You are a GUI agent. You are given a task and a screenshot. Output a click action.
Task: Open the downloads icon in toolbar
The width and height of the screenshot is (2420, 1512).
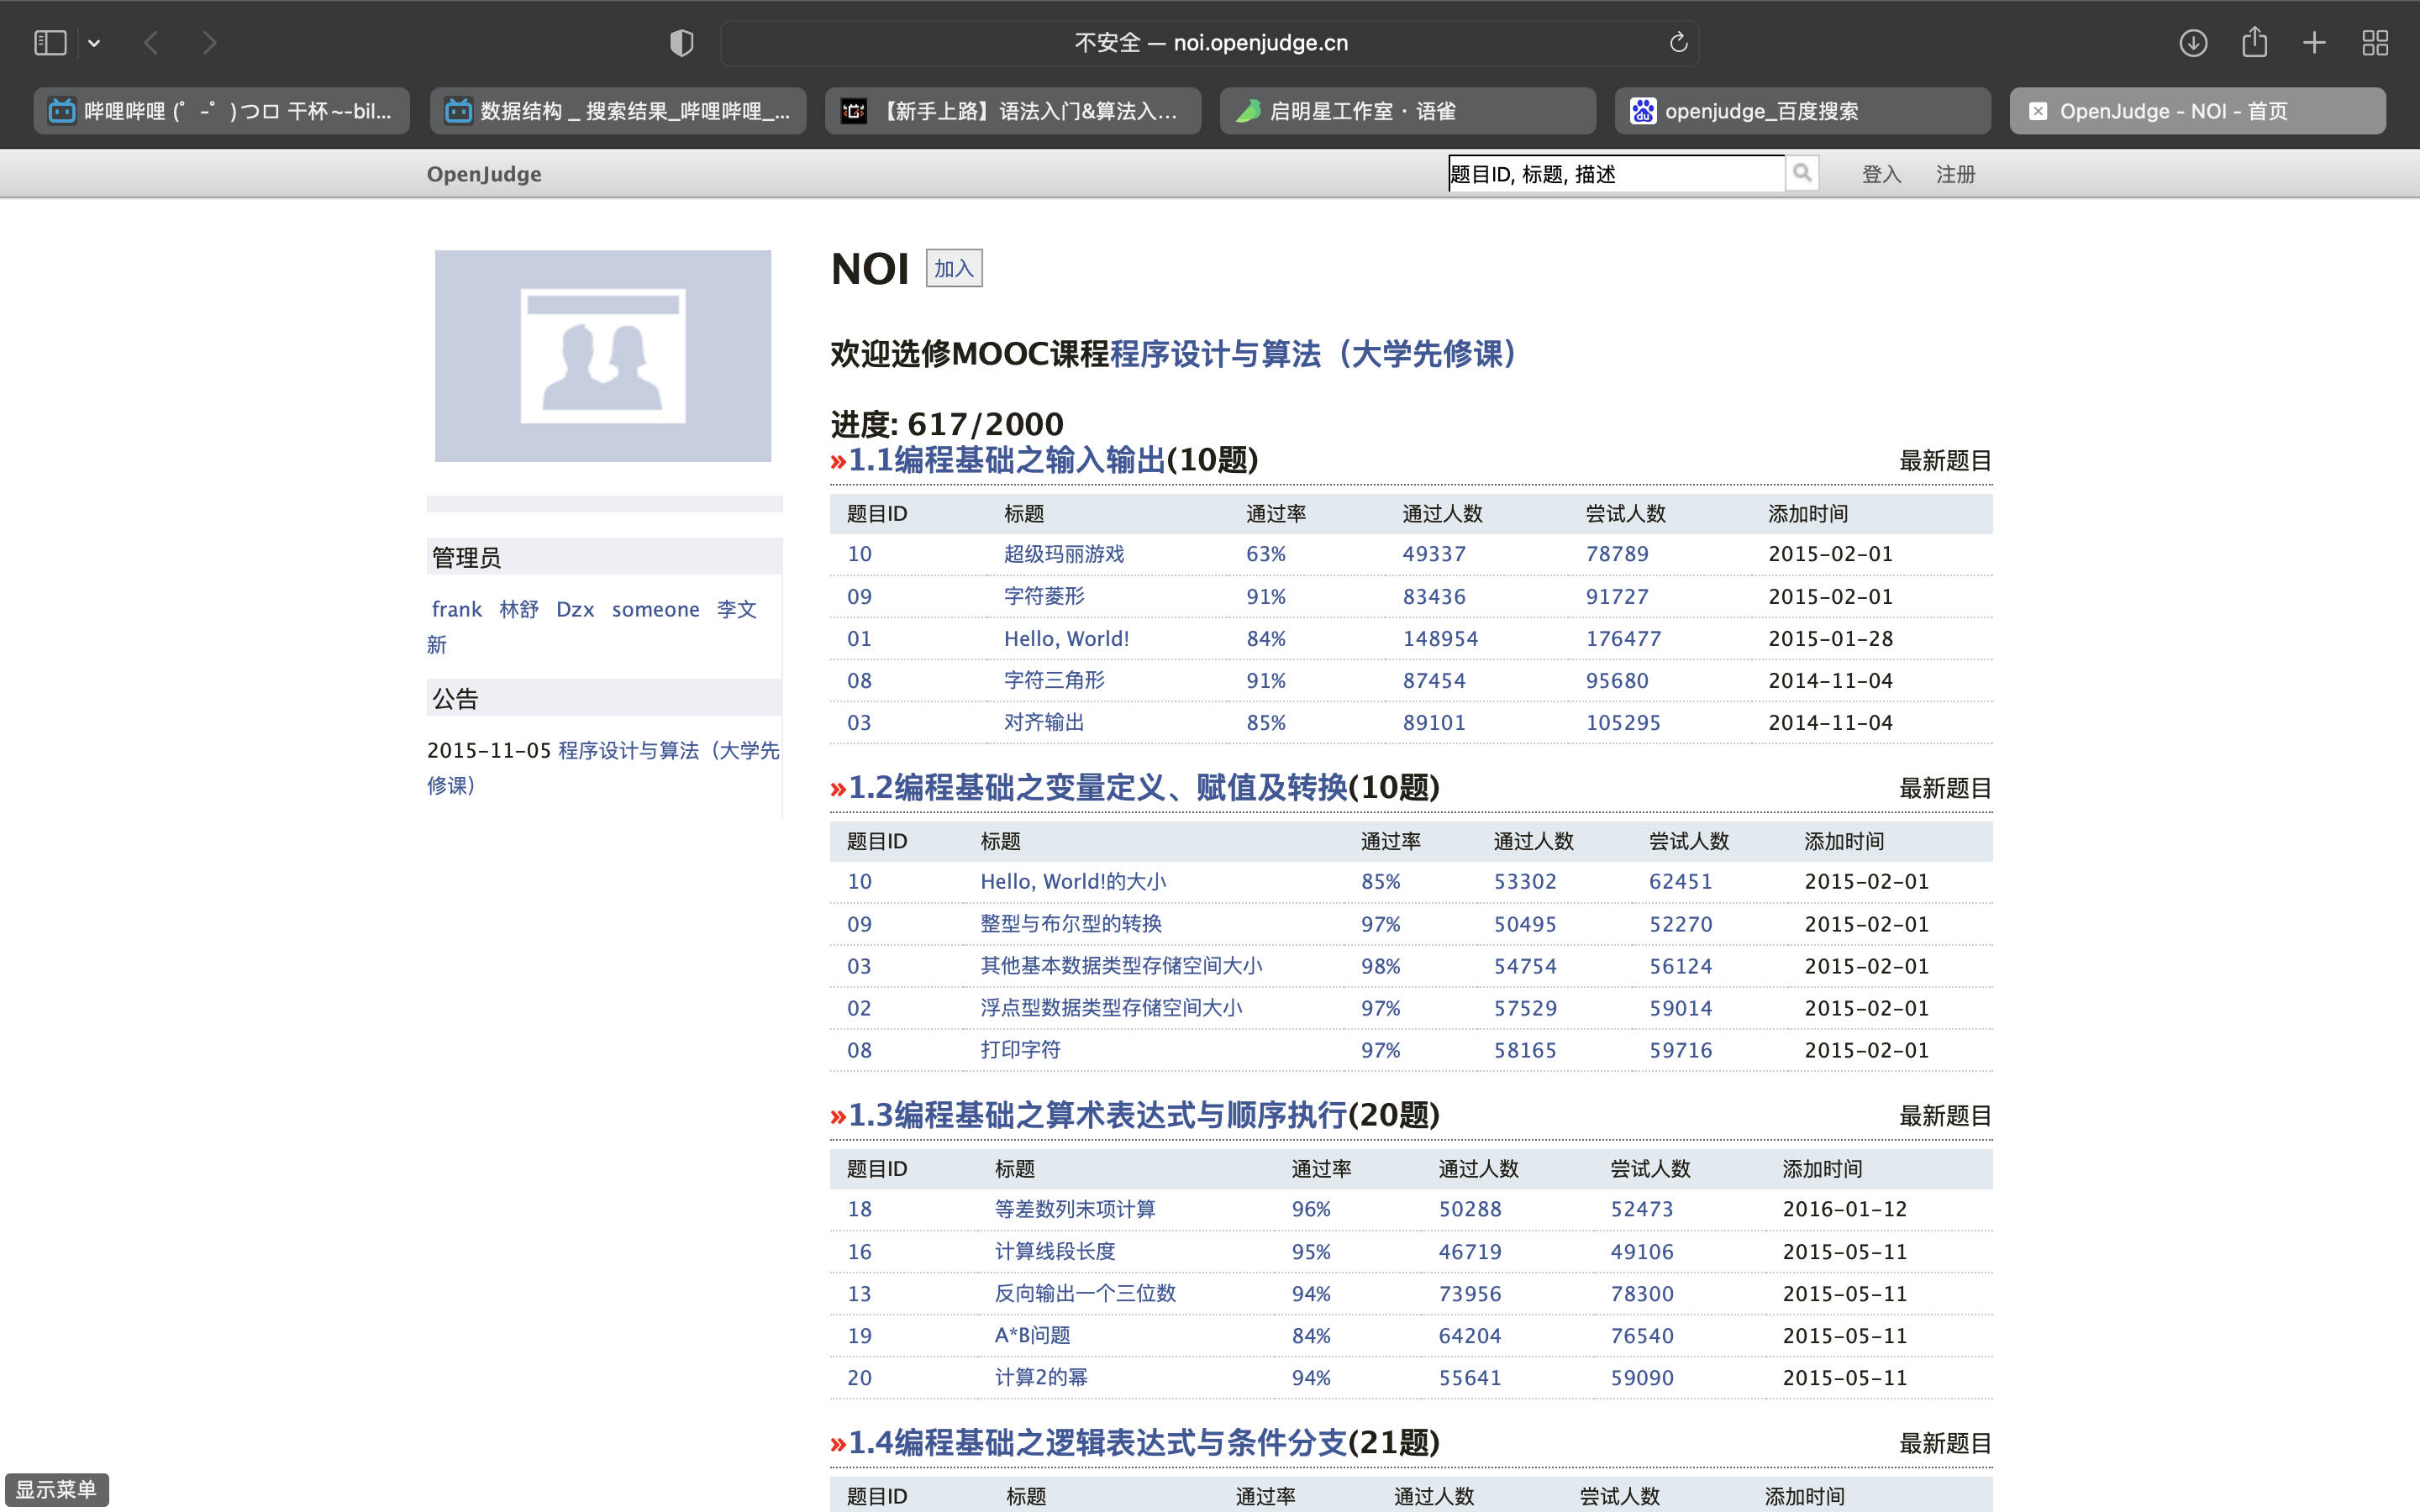[x=2193, y=43]
